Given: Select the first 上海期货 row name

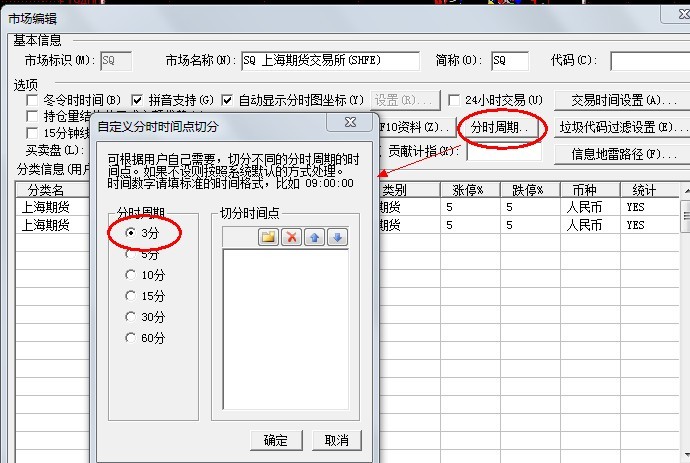Looking at the screenshot, I should 46,207.
